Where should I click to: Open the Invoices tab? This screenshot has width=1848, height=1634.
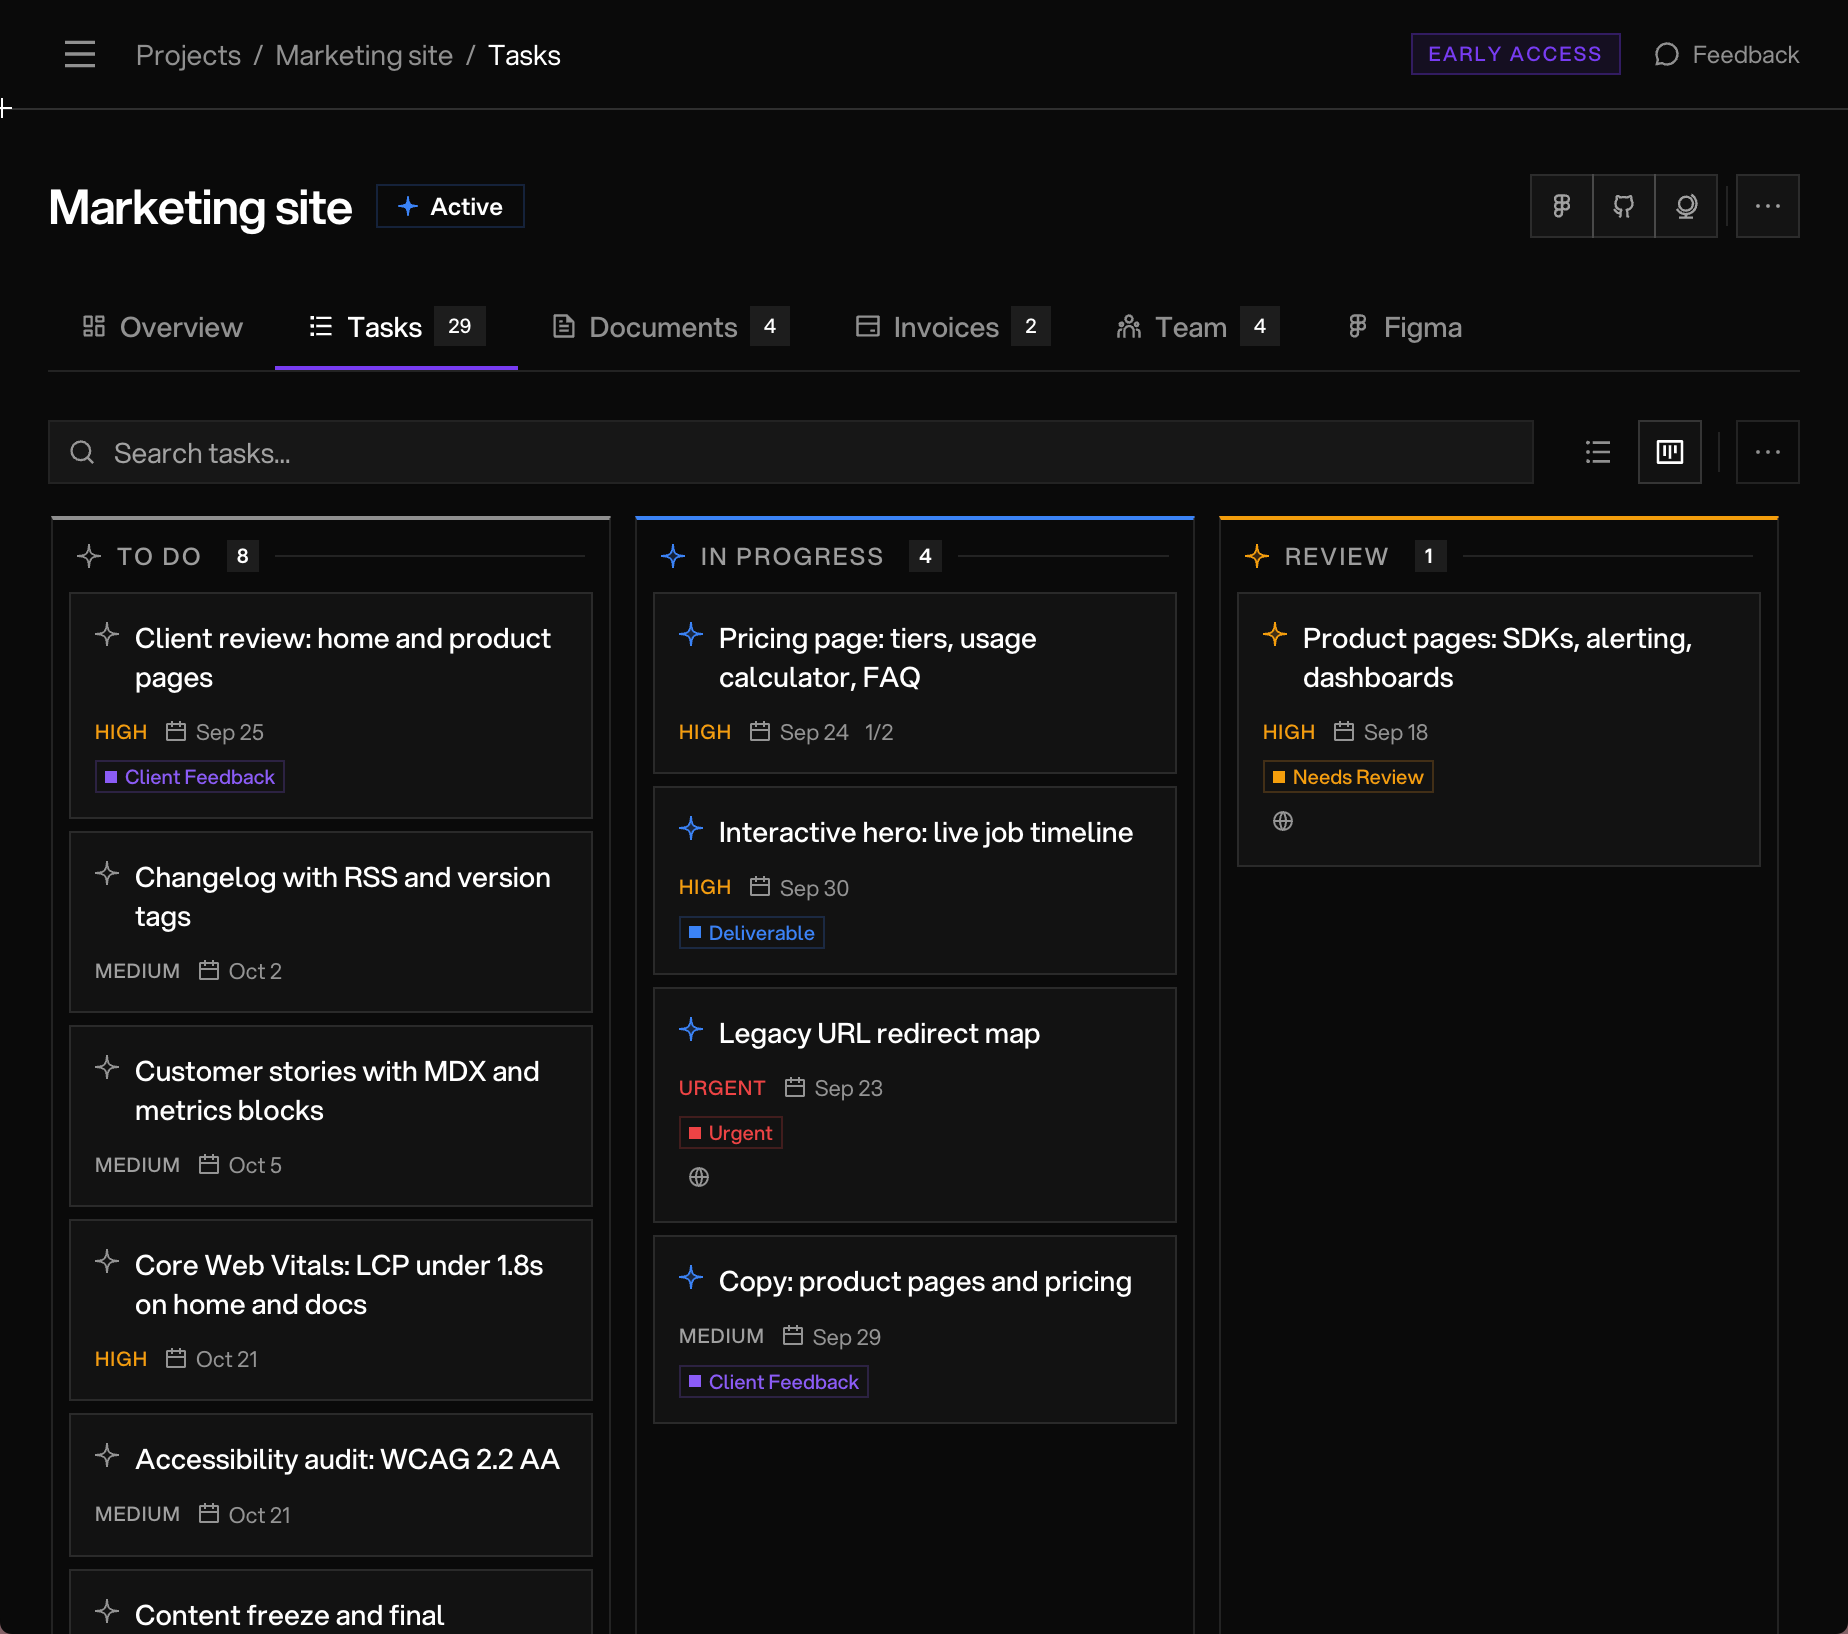coord(953,327)
